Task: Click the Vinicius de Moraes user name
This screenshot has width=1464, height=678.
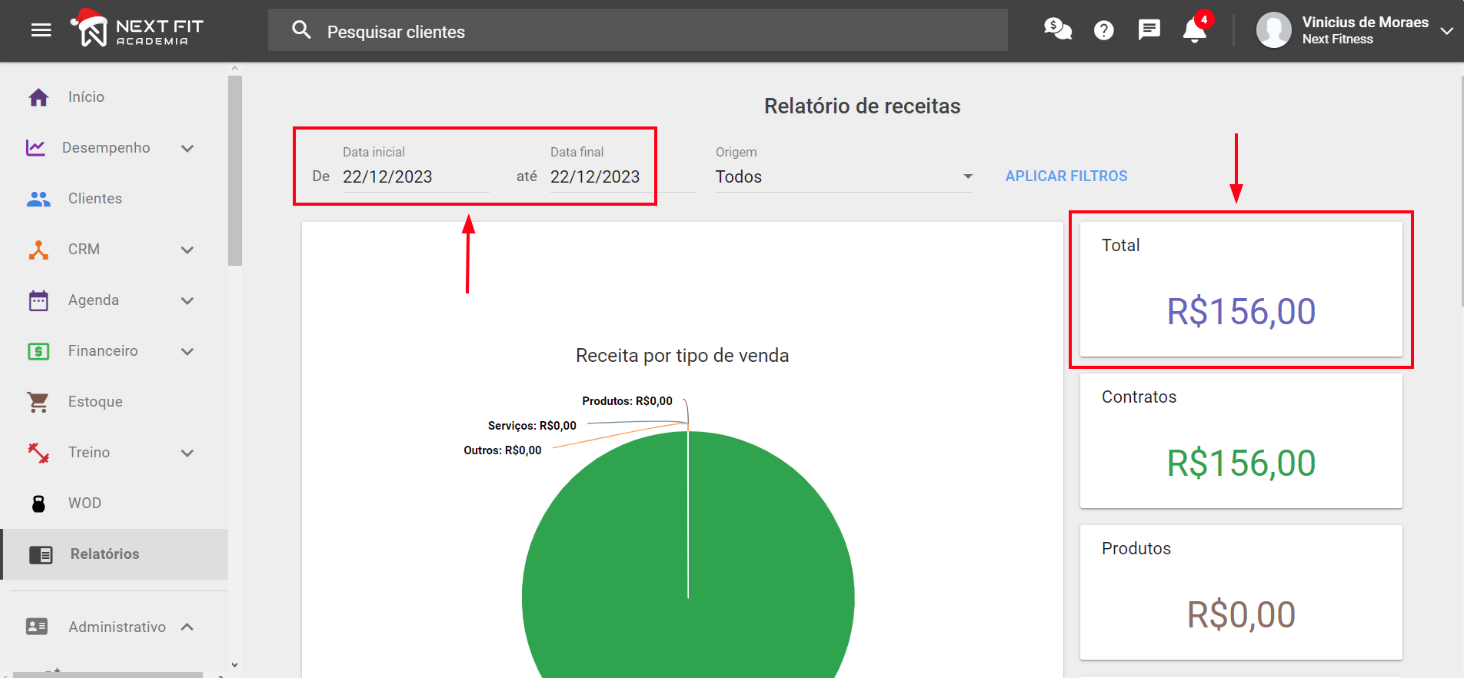Action: point(1365,22)
